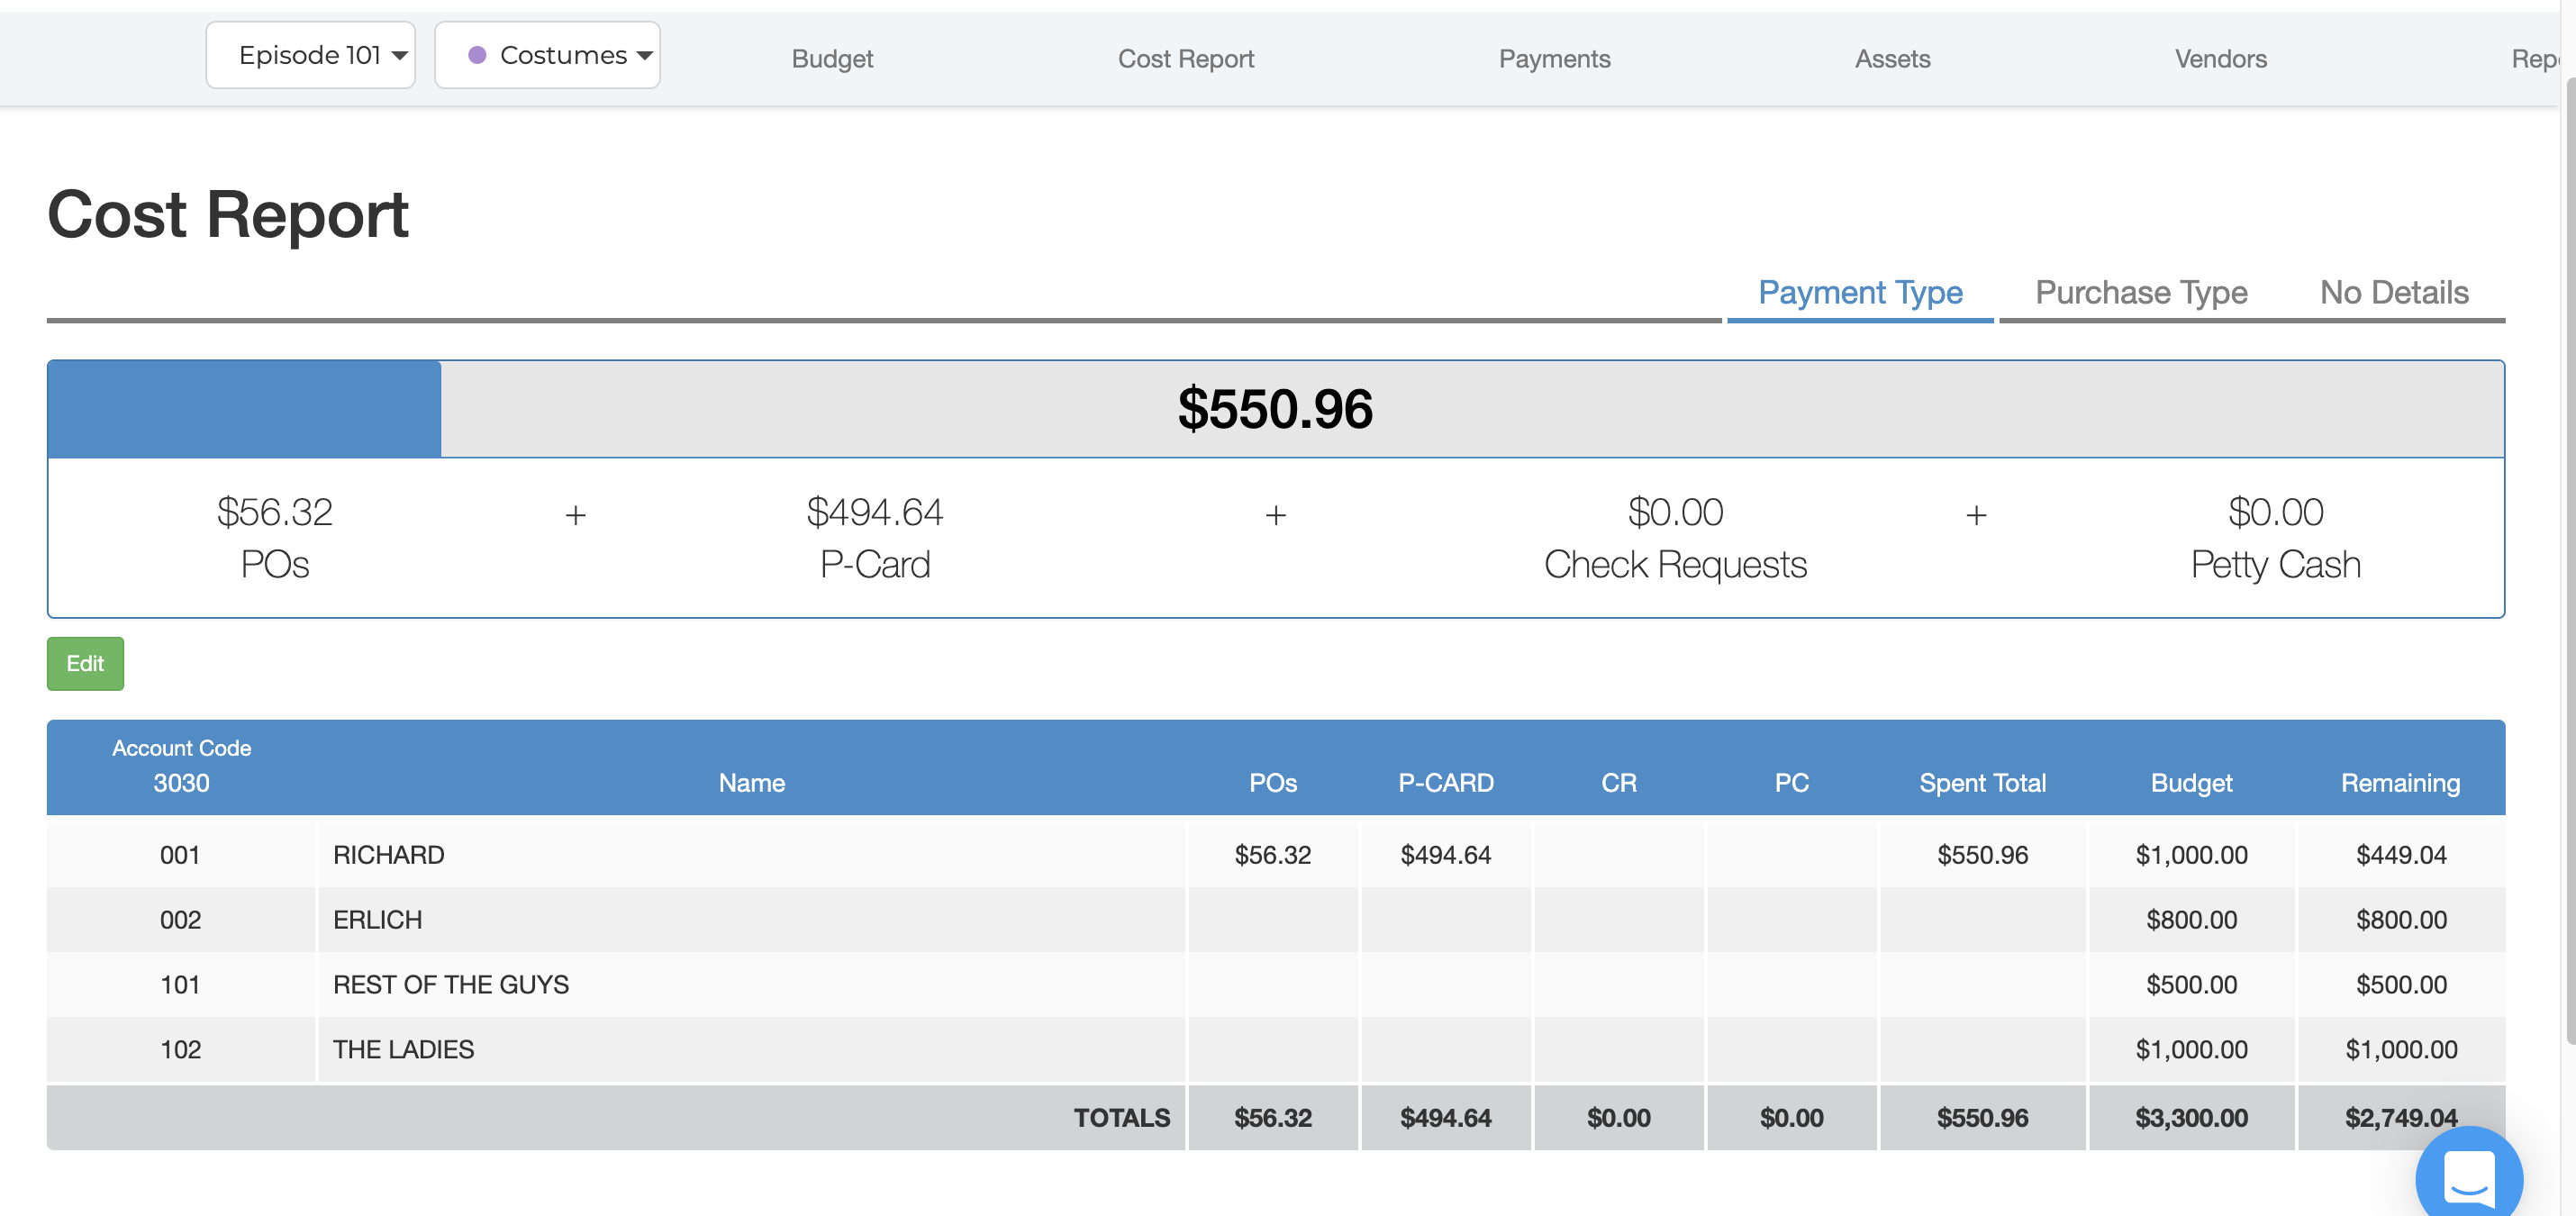Navigate to Vendors
Screen dimensions: 2576x1216
click(2220, 59)
